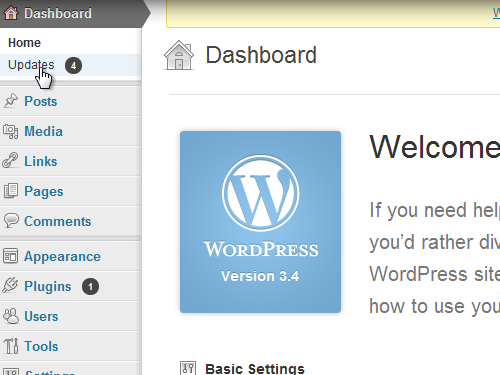
Task: Click the WordPress Version 3.4 logo image
Action: pyautogui.click(x=260, y=222)
